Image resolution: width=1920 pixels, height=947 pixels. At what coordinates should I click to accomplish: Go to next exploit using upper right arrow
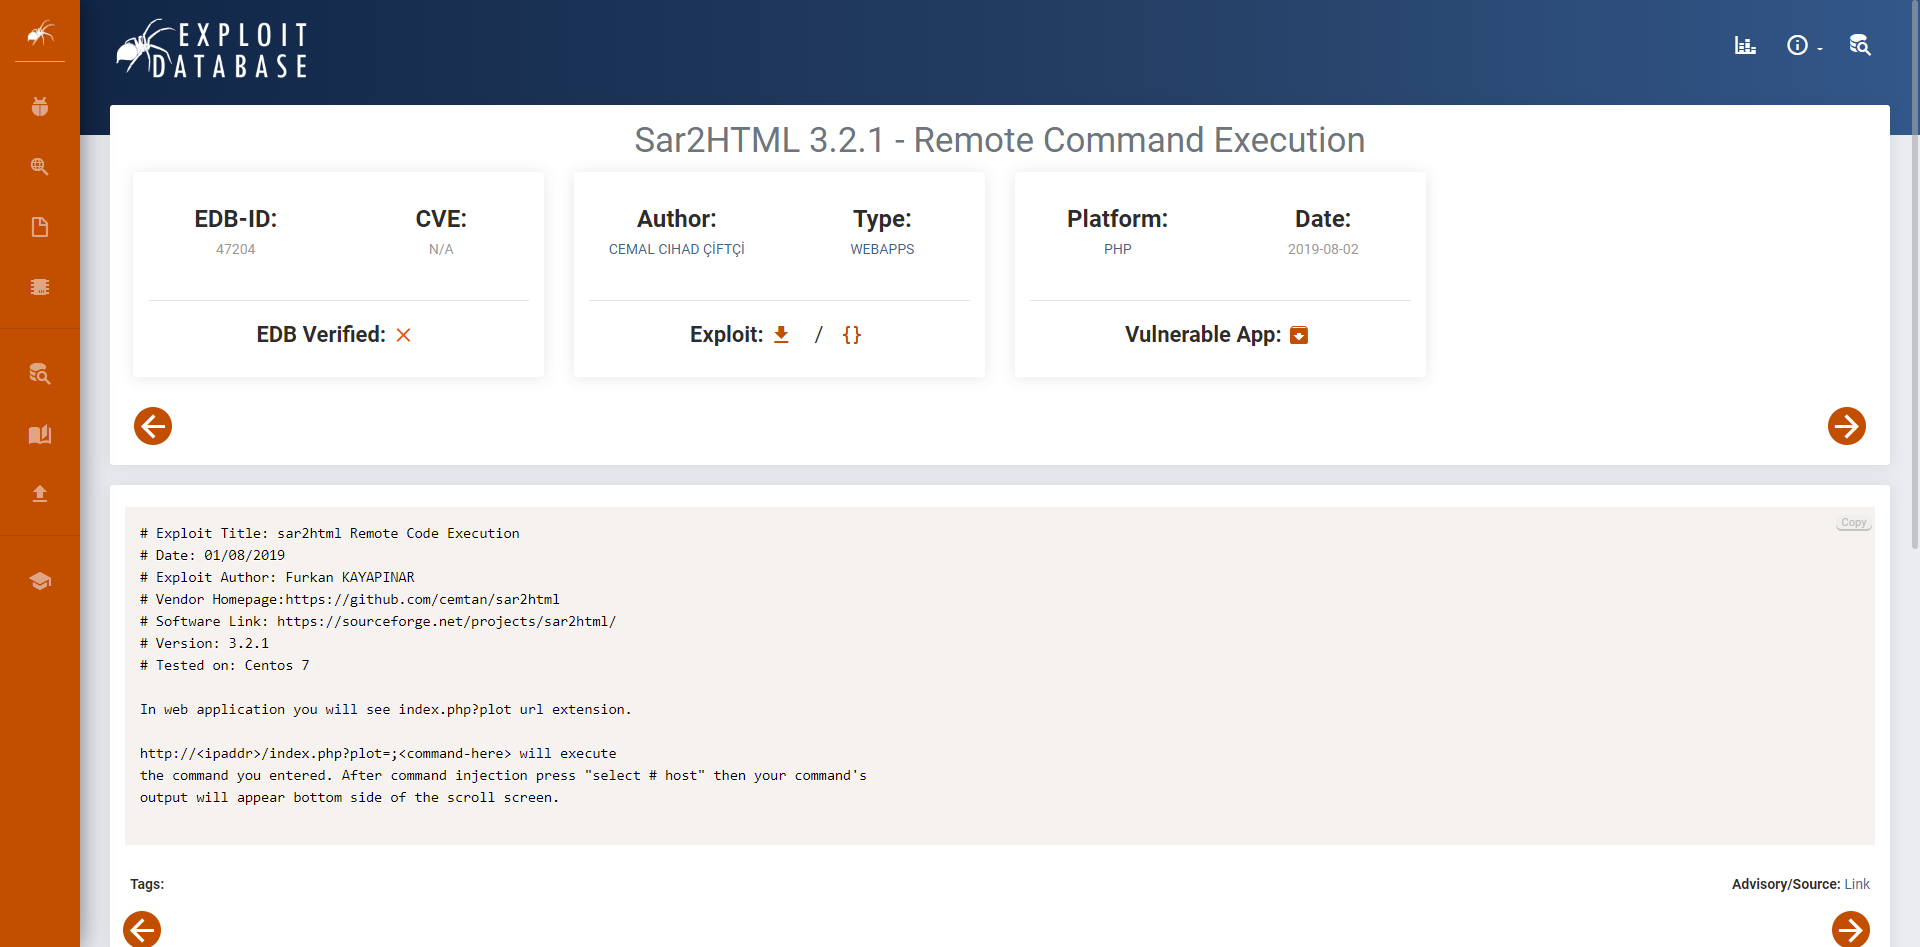pyautogui.click(x=1847, y=426)
